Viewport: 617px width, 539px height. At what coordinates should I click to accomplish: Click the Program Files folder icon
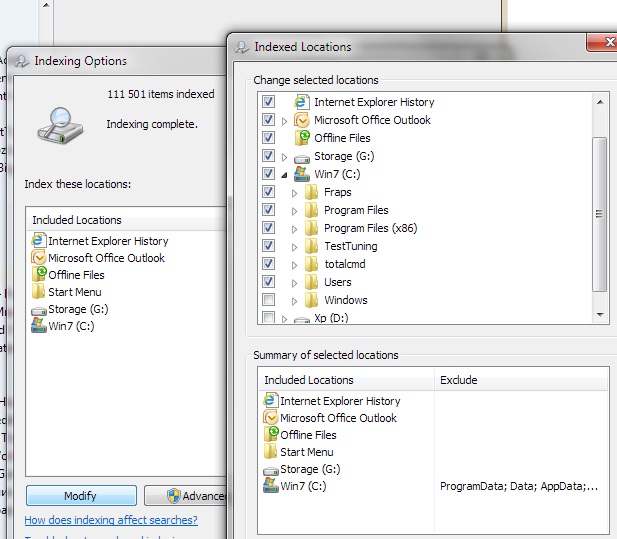[311, 210]
